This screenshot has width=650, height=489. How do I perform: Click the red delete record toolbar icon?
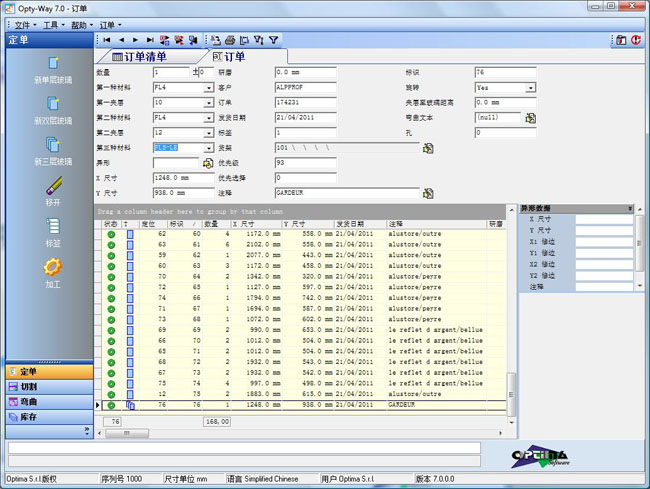(x=179, y=40)
